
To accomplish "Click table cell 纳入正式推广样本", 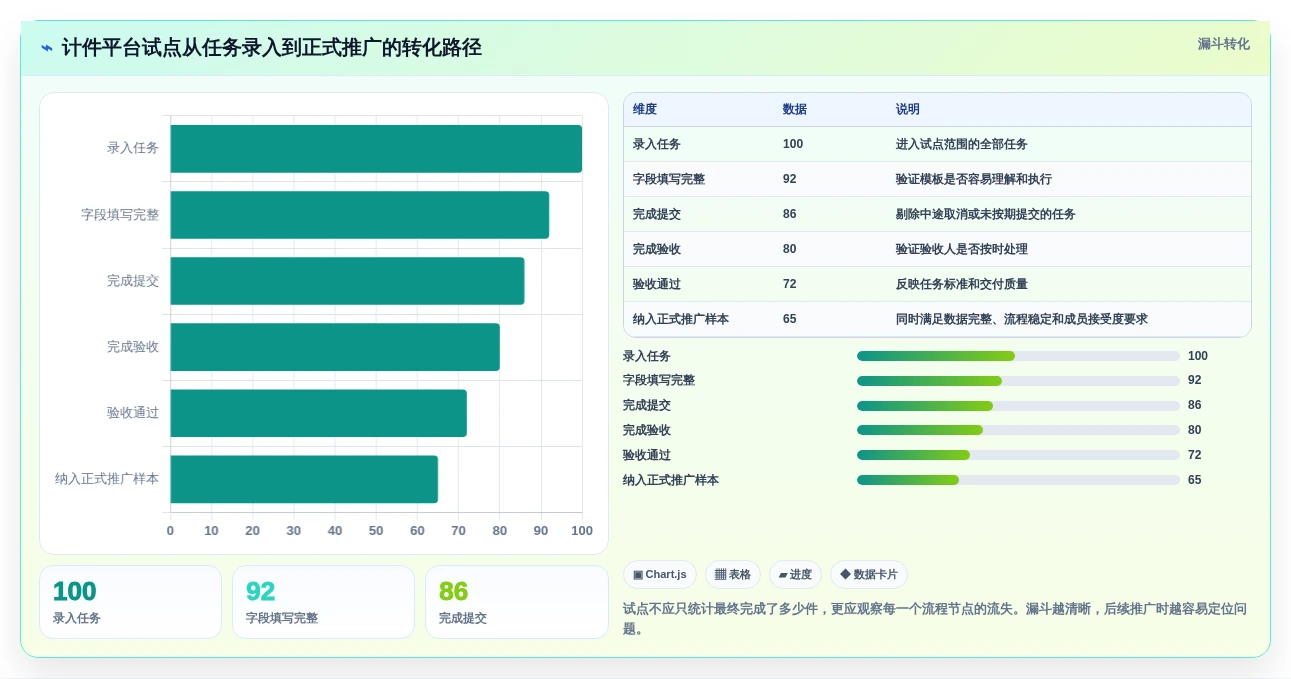I will tap(681, 319).
